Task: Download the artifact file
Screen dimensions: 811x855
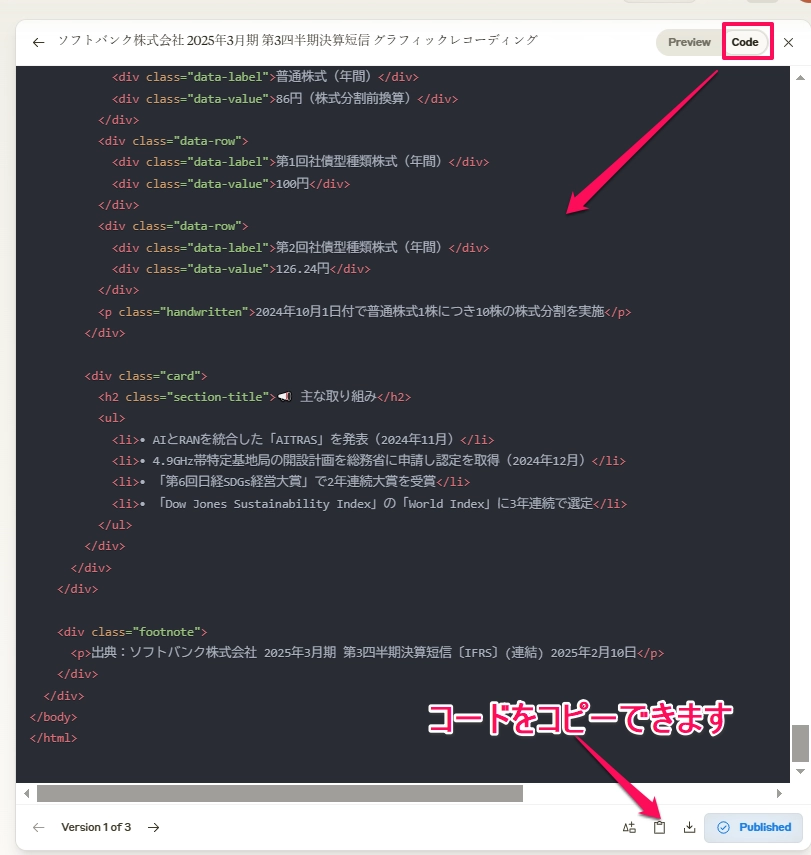Action: [x=689, y=827]
